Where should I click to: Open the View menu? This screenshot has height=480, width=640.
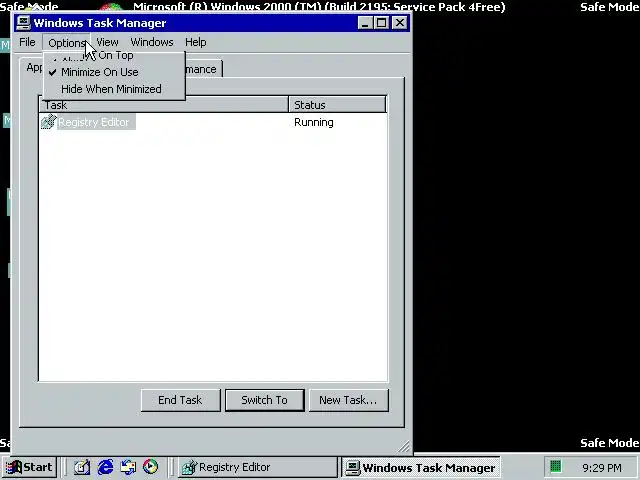(x=107, y=42)
